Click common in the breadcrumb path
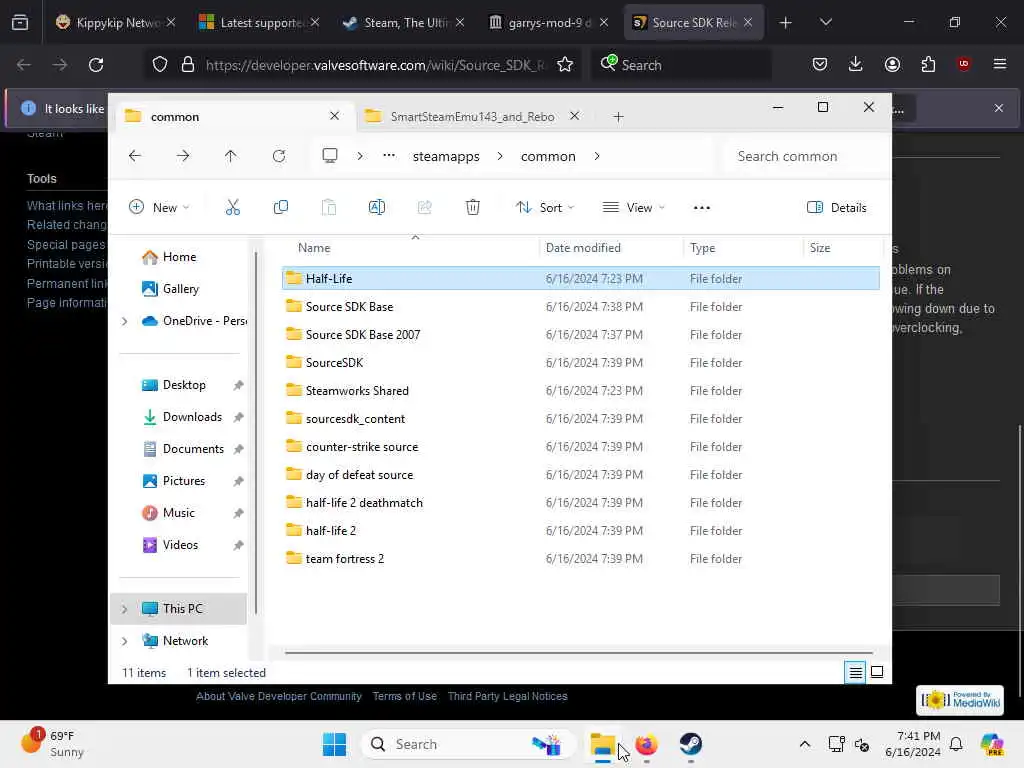Image resolution: width=1024 pixels, height=768 pixels. click(x=548, y=156)
